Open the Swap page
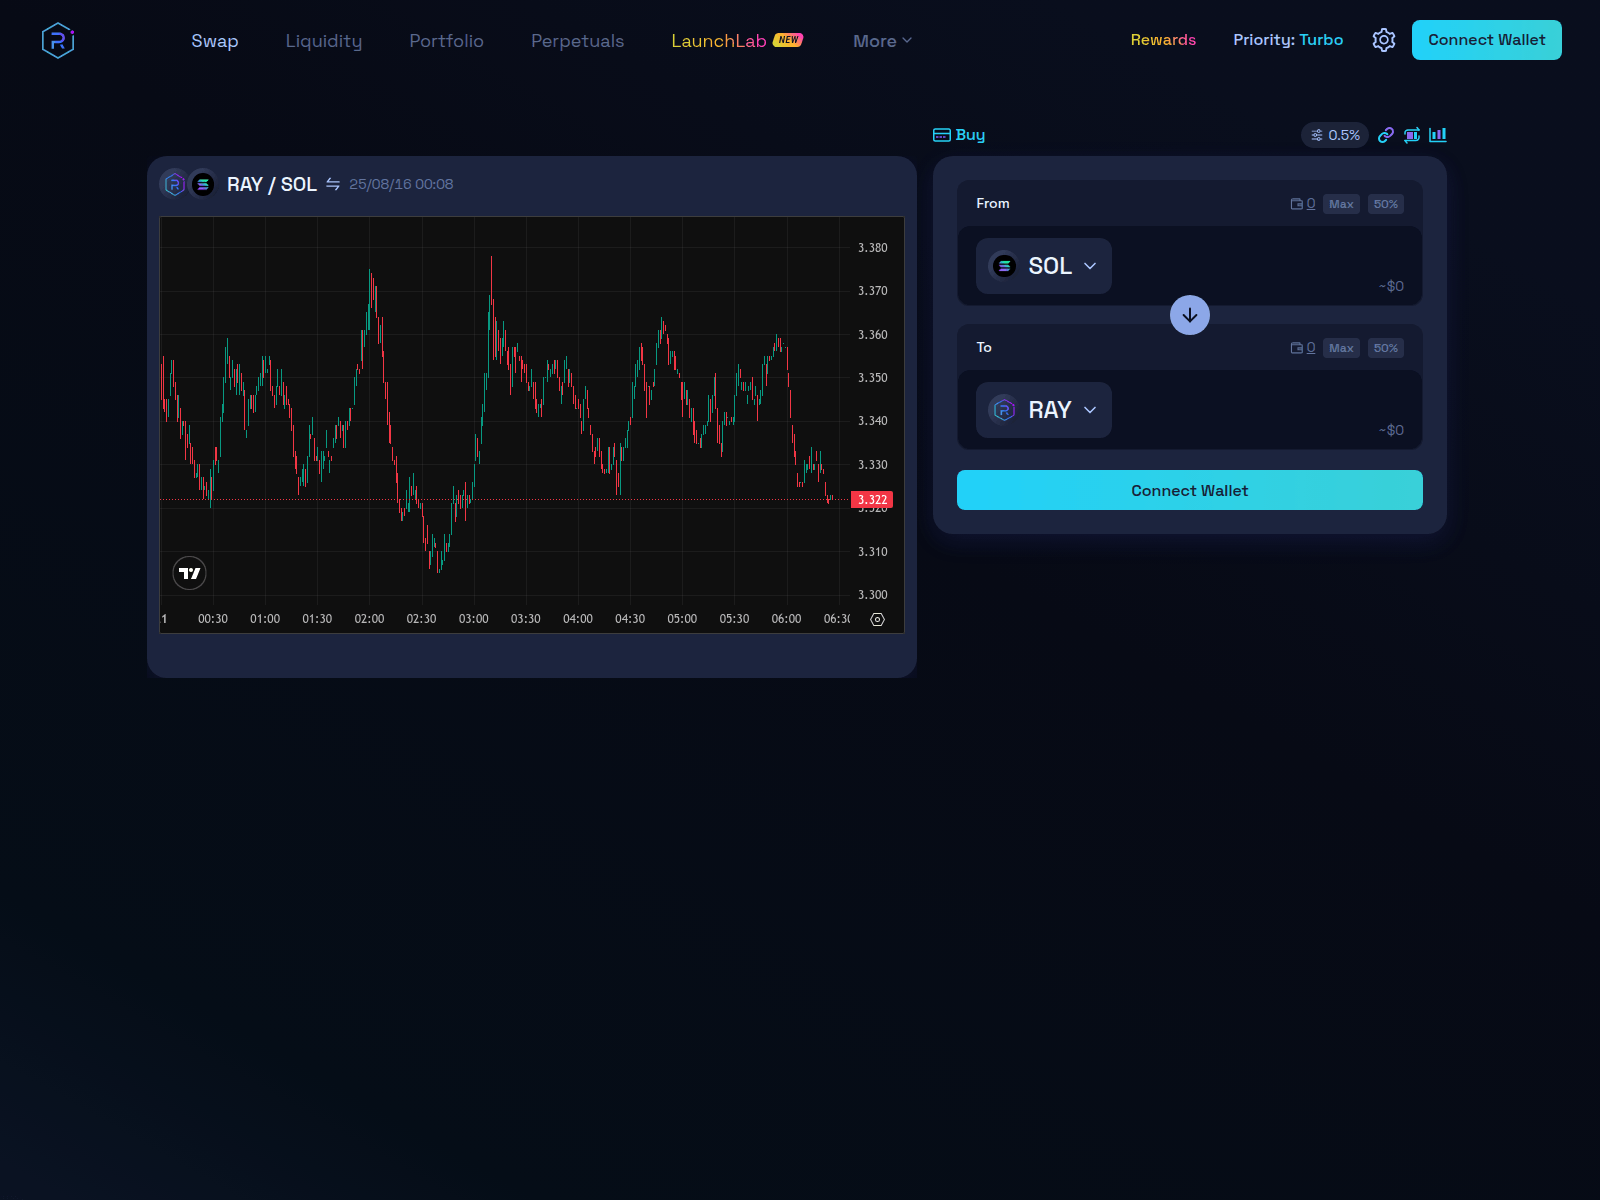1600x1200 pixels. (x=215, y=41)
